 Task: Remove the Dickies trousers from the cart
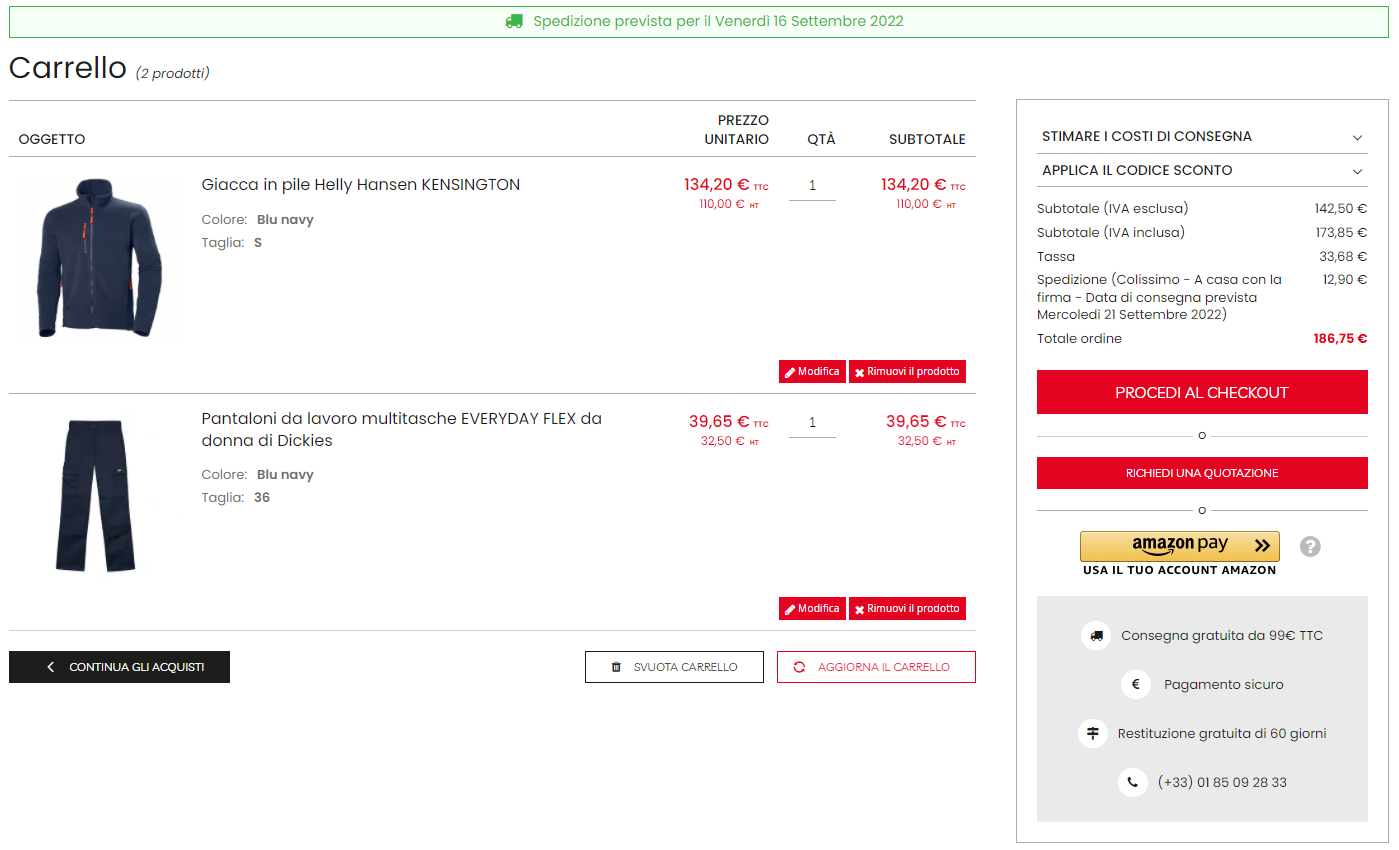click(907, 608)
